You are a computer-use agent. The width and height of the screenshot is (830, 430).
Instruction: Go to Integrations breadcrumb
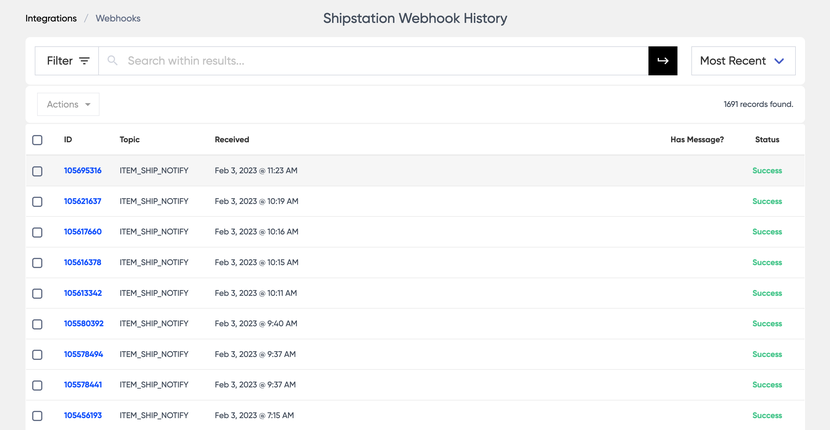point(51,19)
